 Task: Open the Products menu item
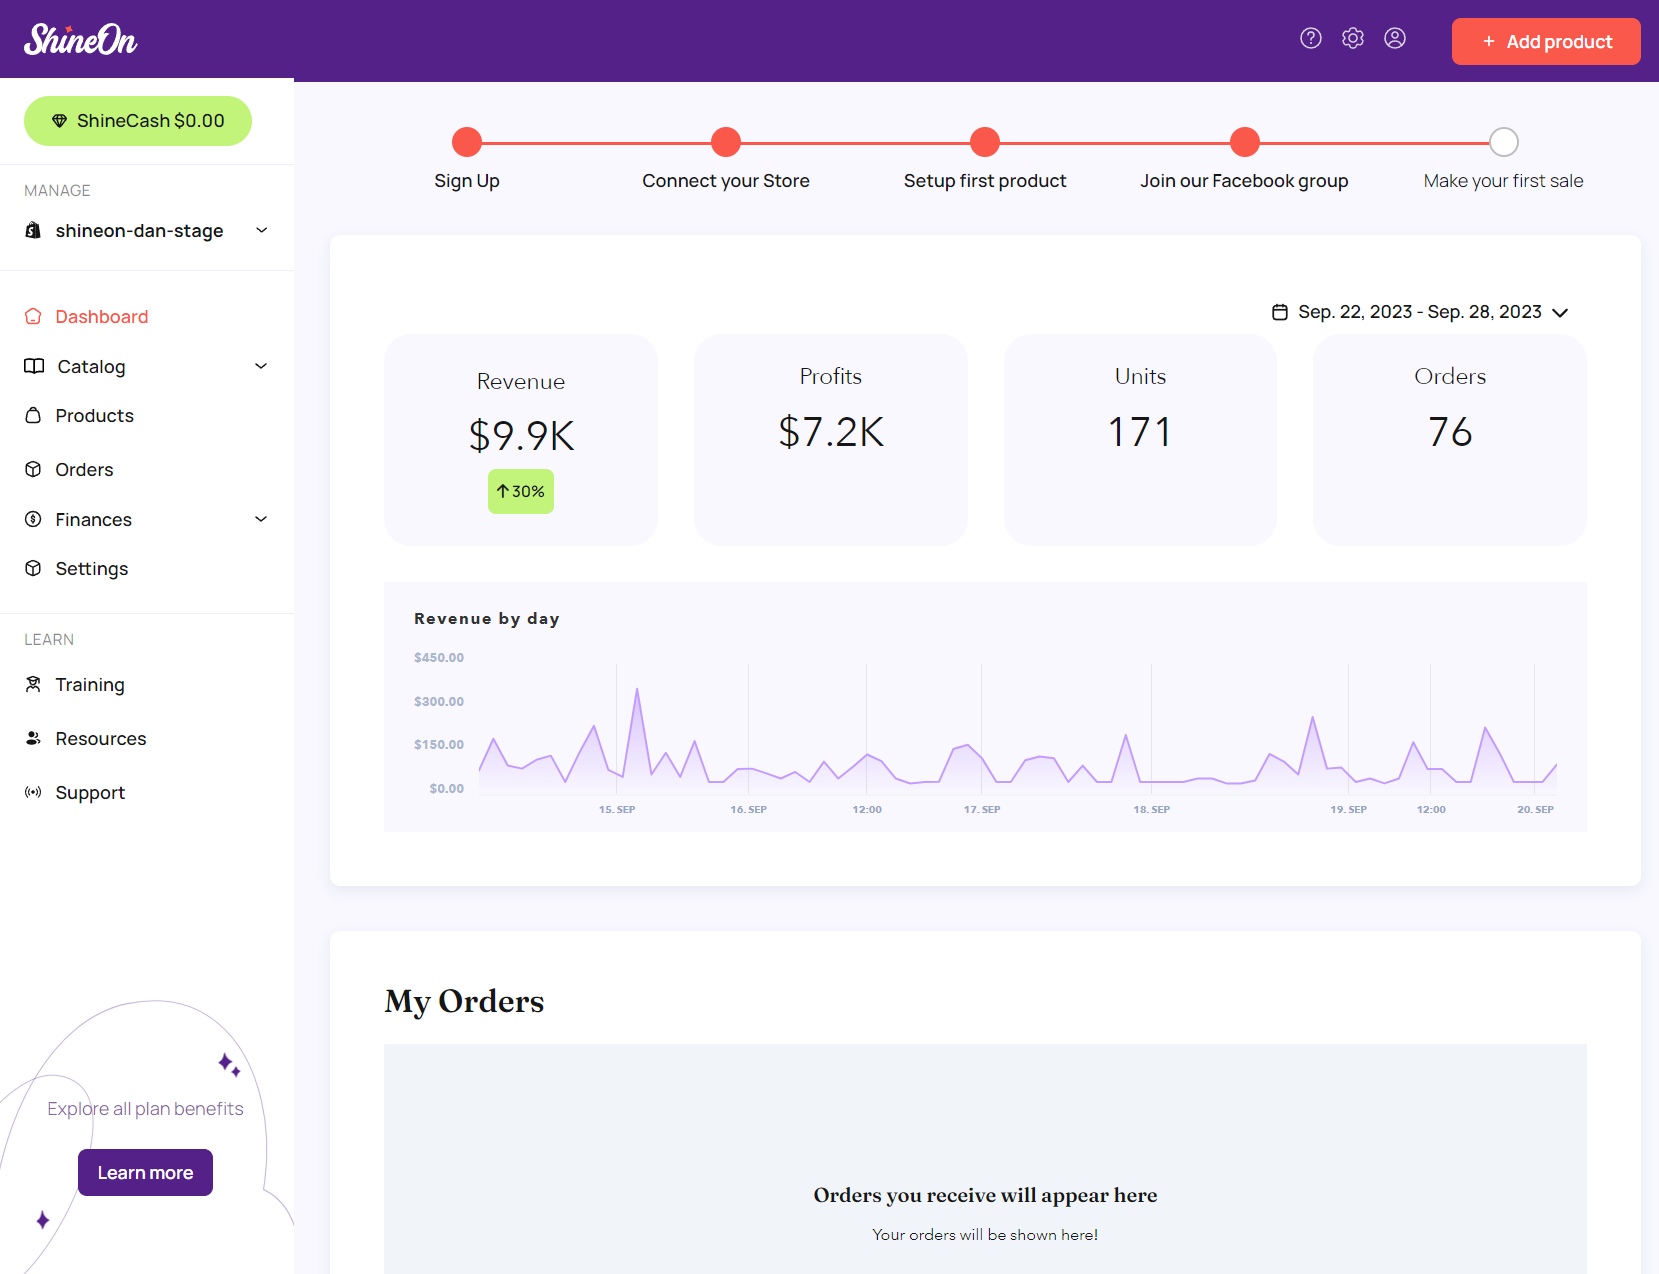tap(94, 415)
